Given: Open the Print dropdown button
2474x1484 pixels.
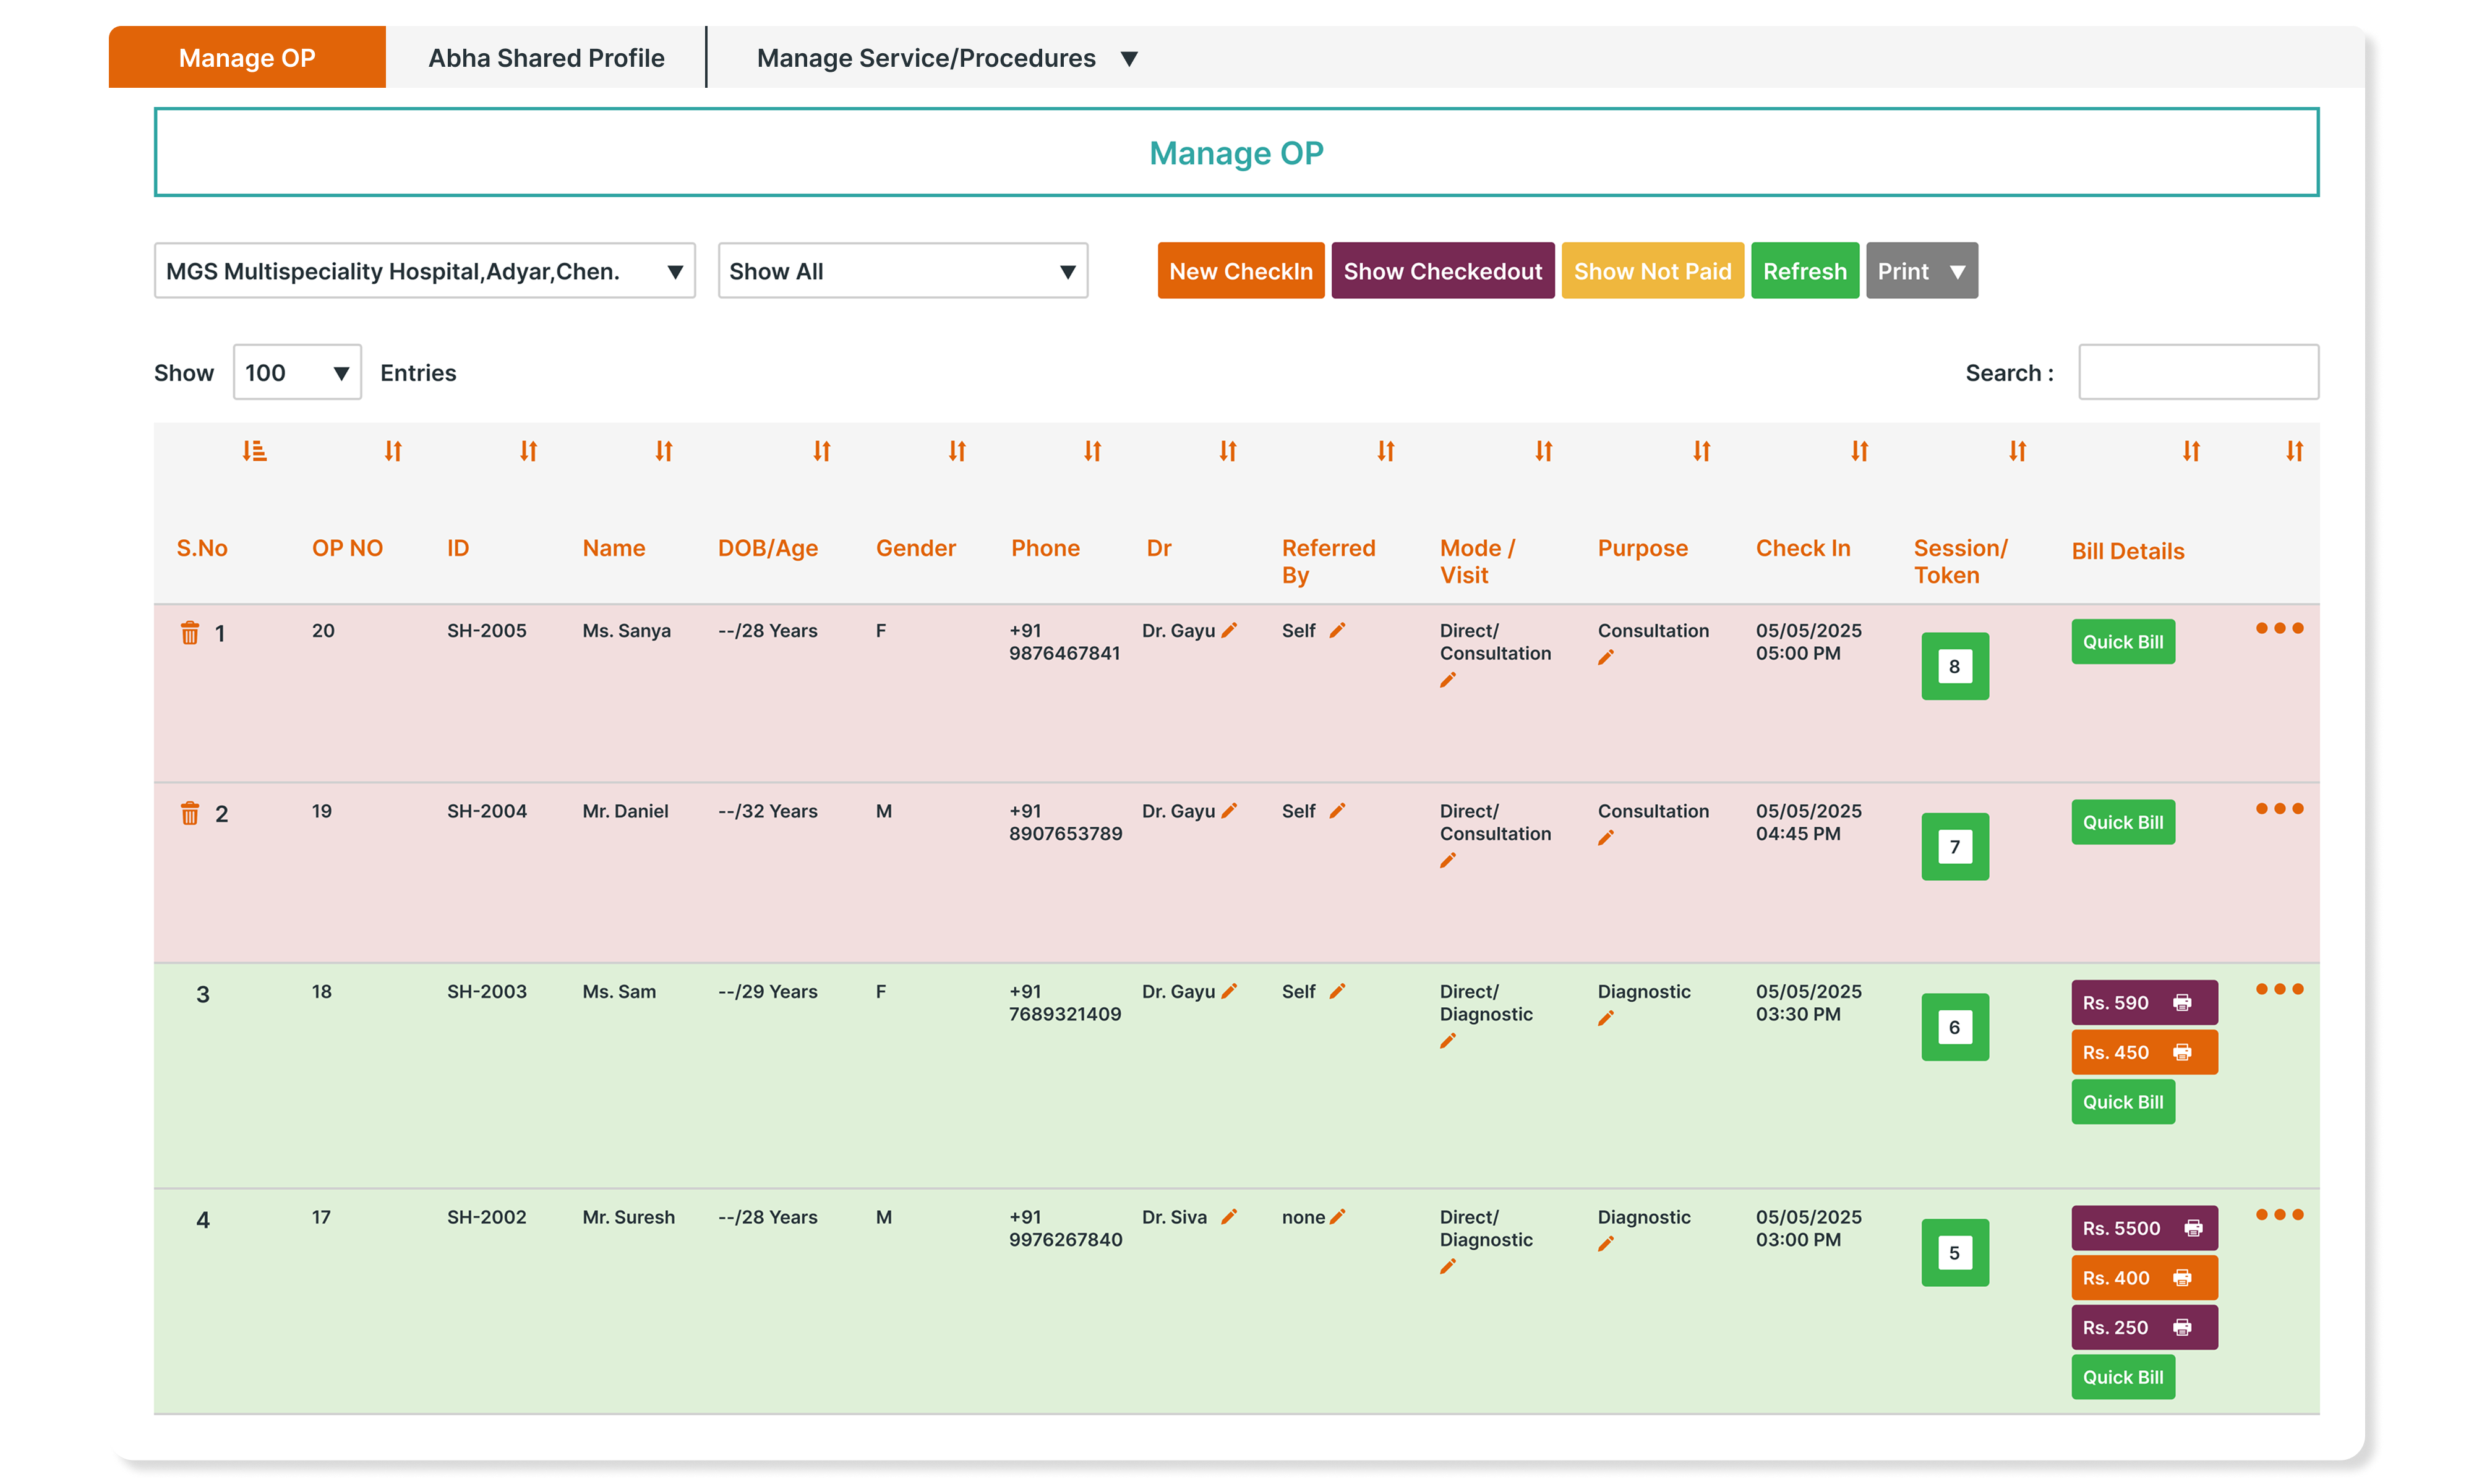Looking at the screenshot, I should [1921, 271].
